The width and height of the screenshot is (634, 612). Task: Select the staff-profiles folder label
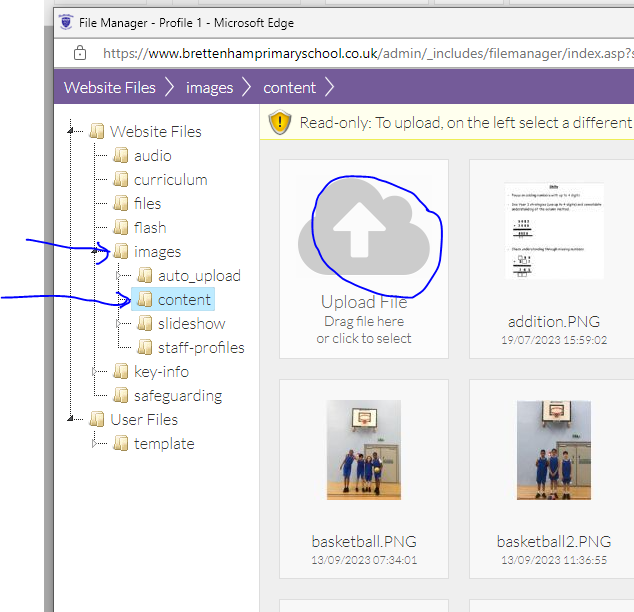click(x=201, y=348)
